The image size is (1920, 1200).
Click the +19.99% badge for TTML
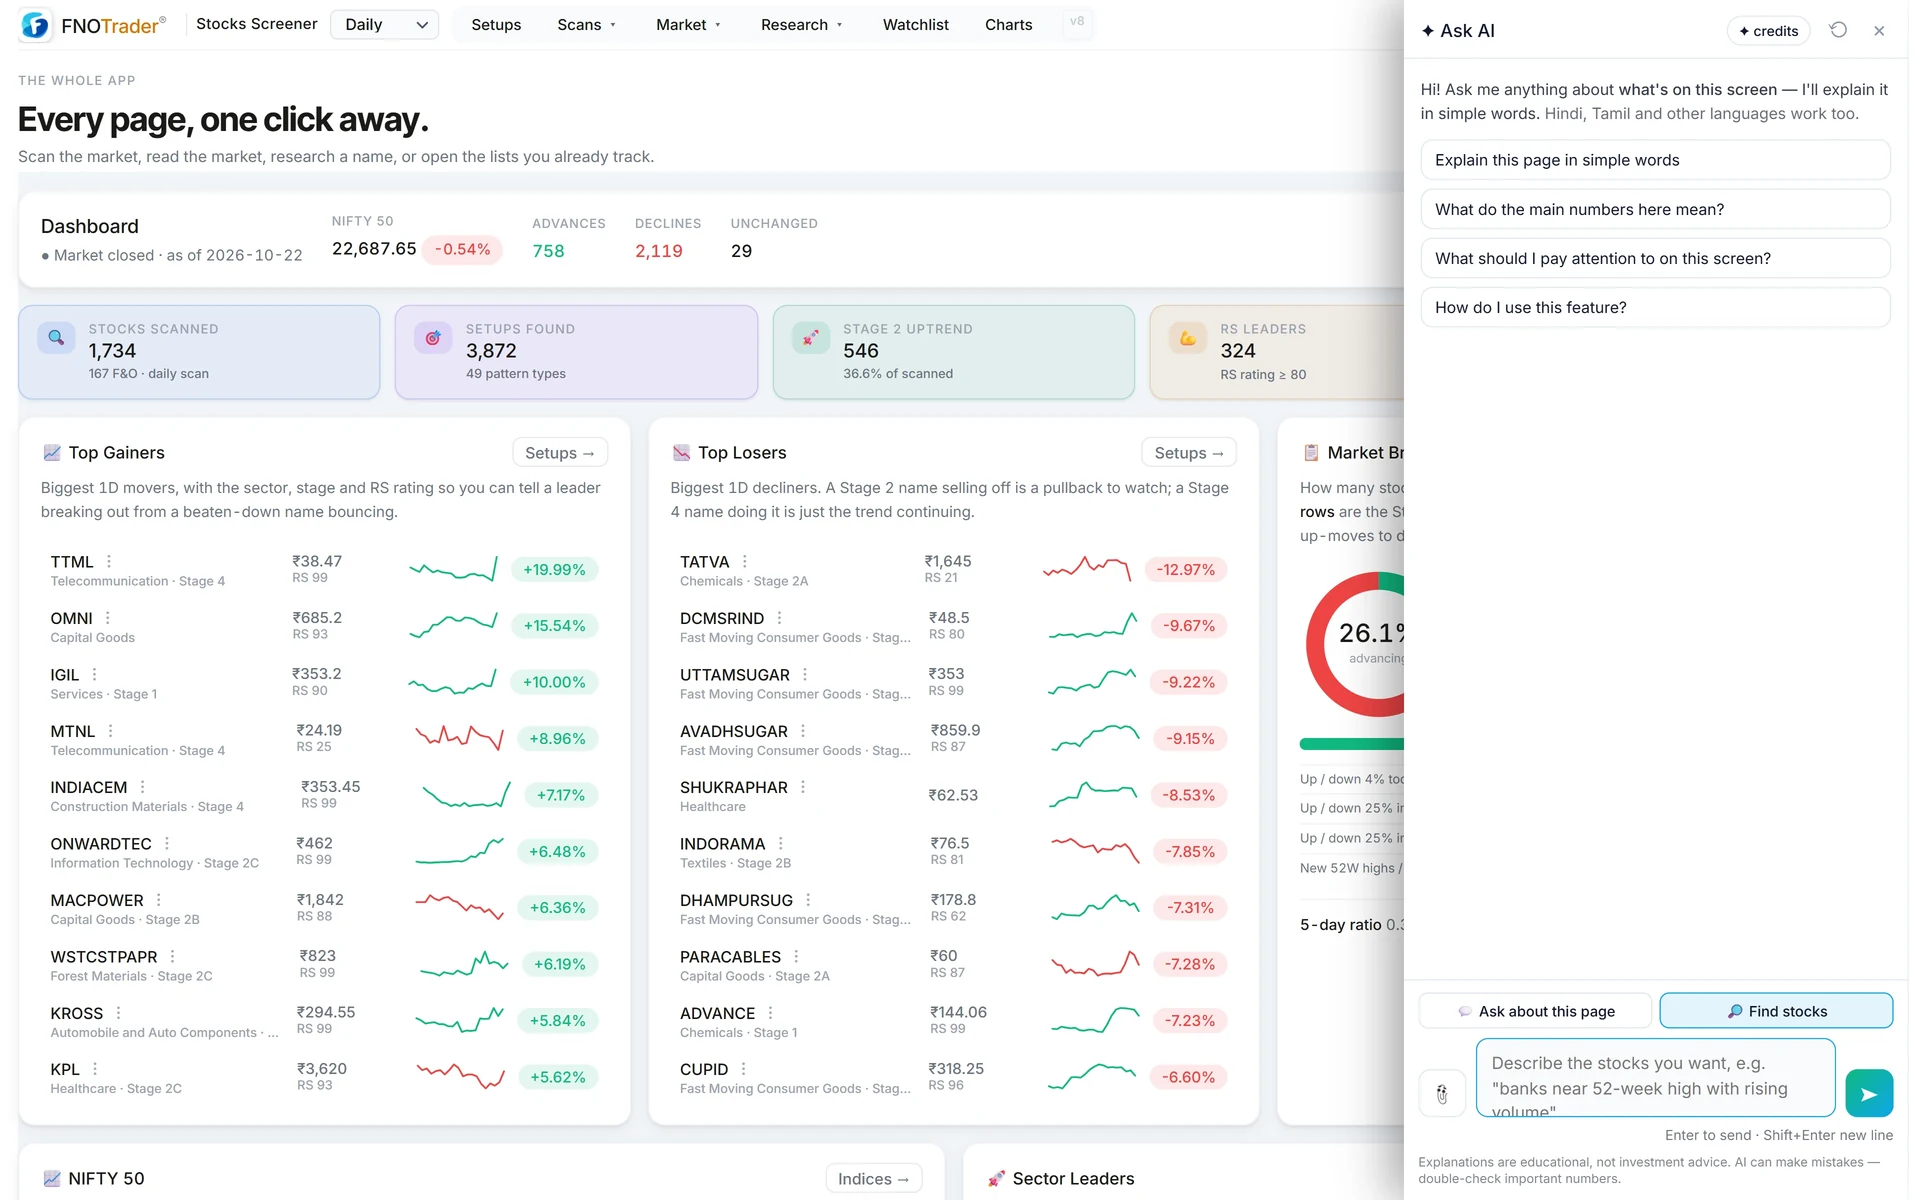point(554,570)
